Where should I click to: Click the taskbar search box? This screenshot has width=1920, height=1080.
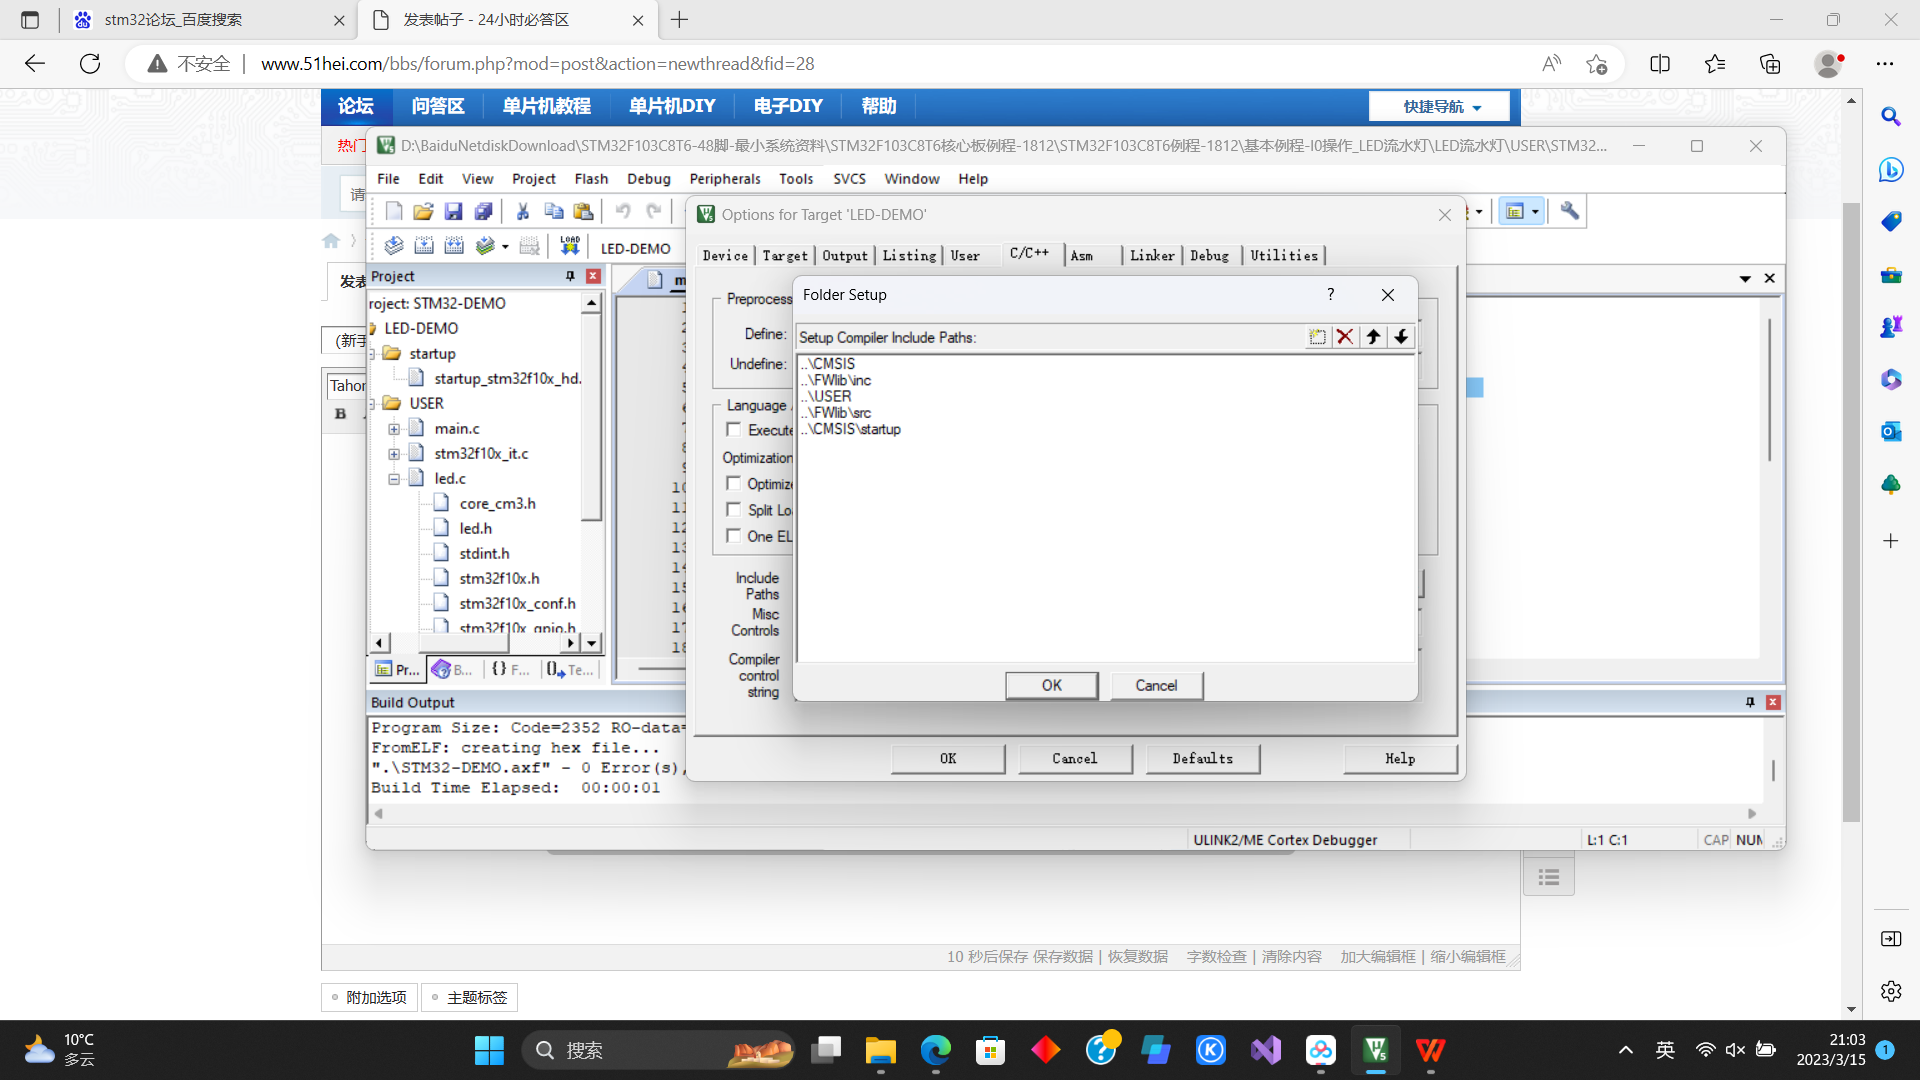tap(658, 1050)
